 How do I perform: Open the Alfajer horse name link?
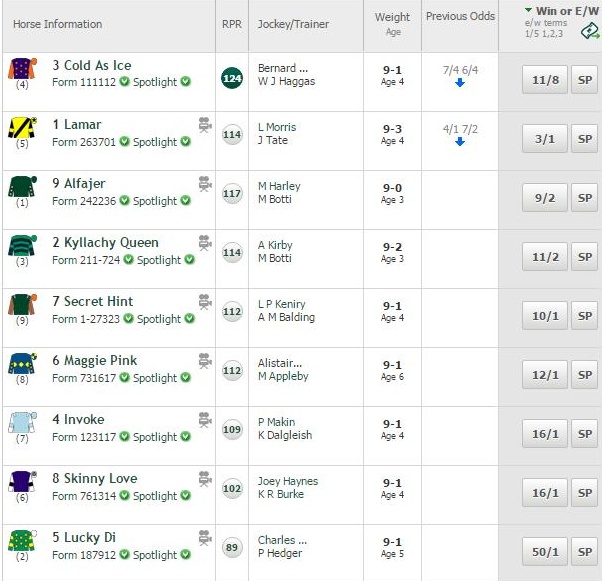tap(79, 184)
